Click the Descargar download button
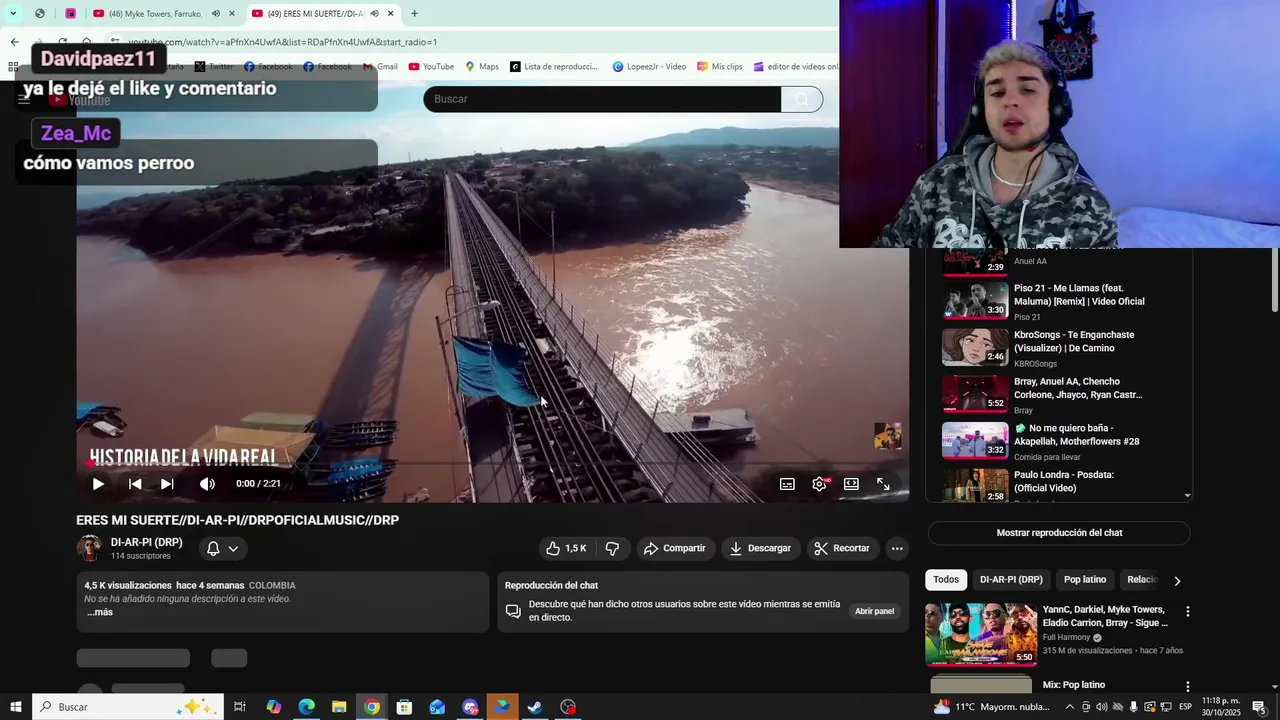The height and width of the screenshot is (720, 1280). [x=760, y=548]
